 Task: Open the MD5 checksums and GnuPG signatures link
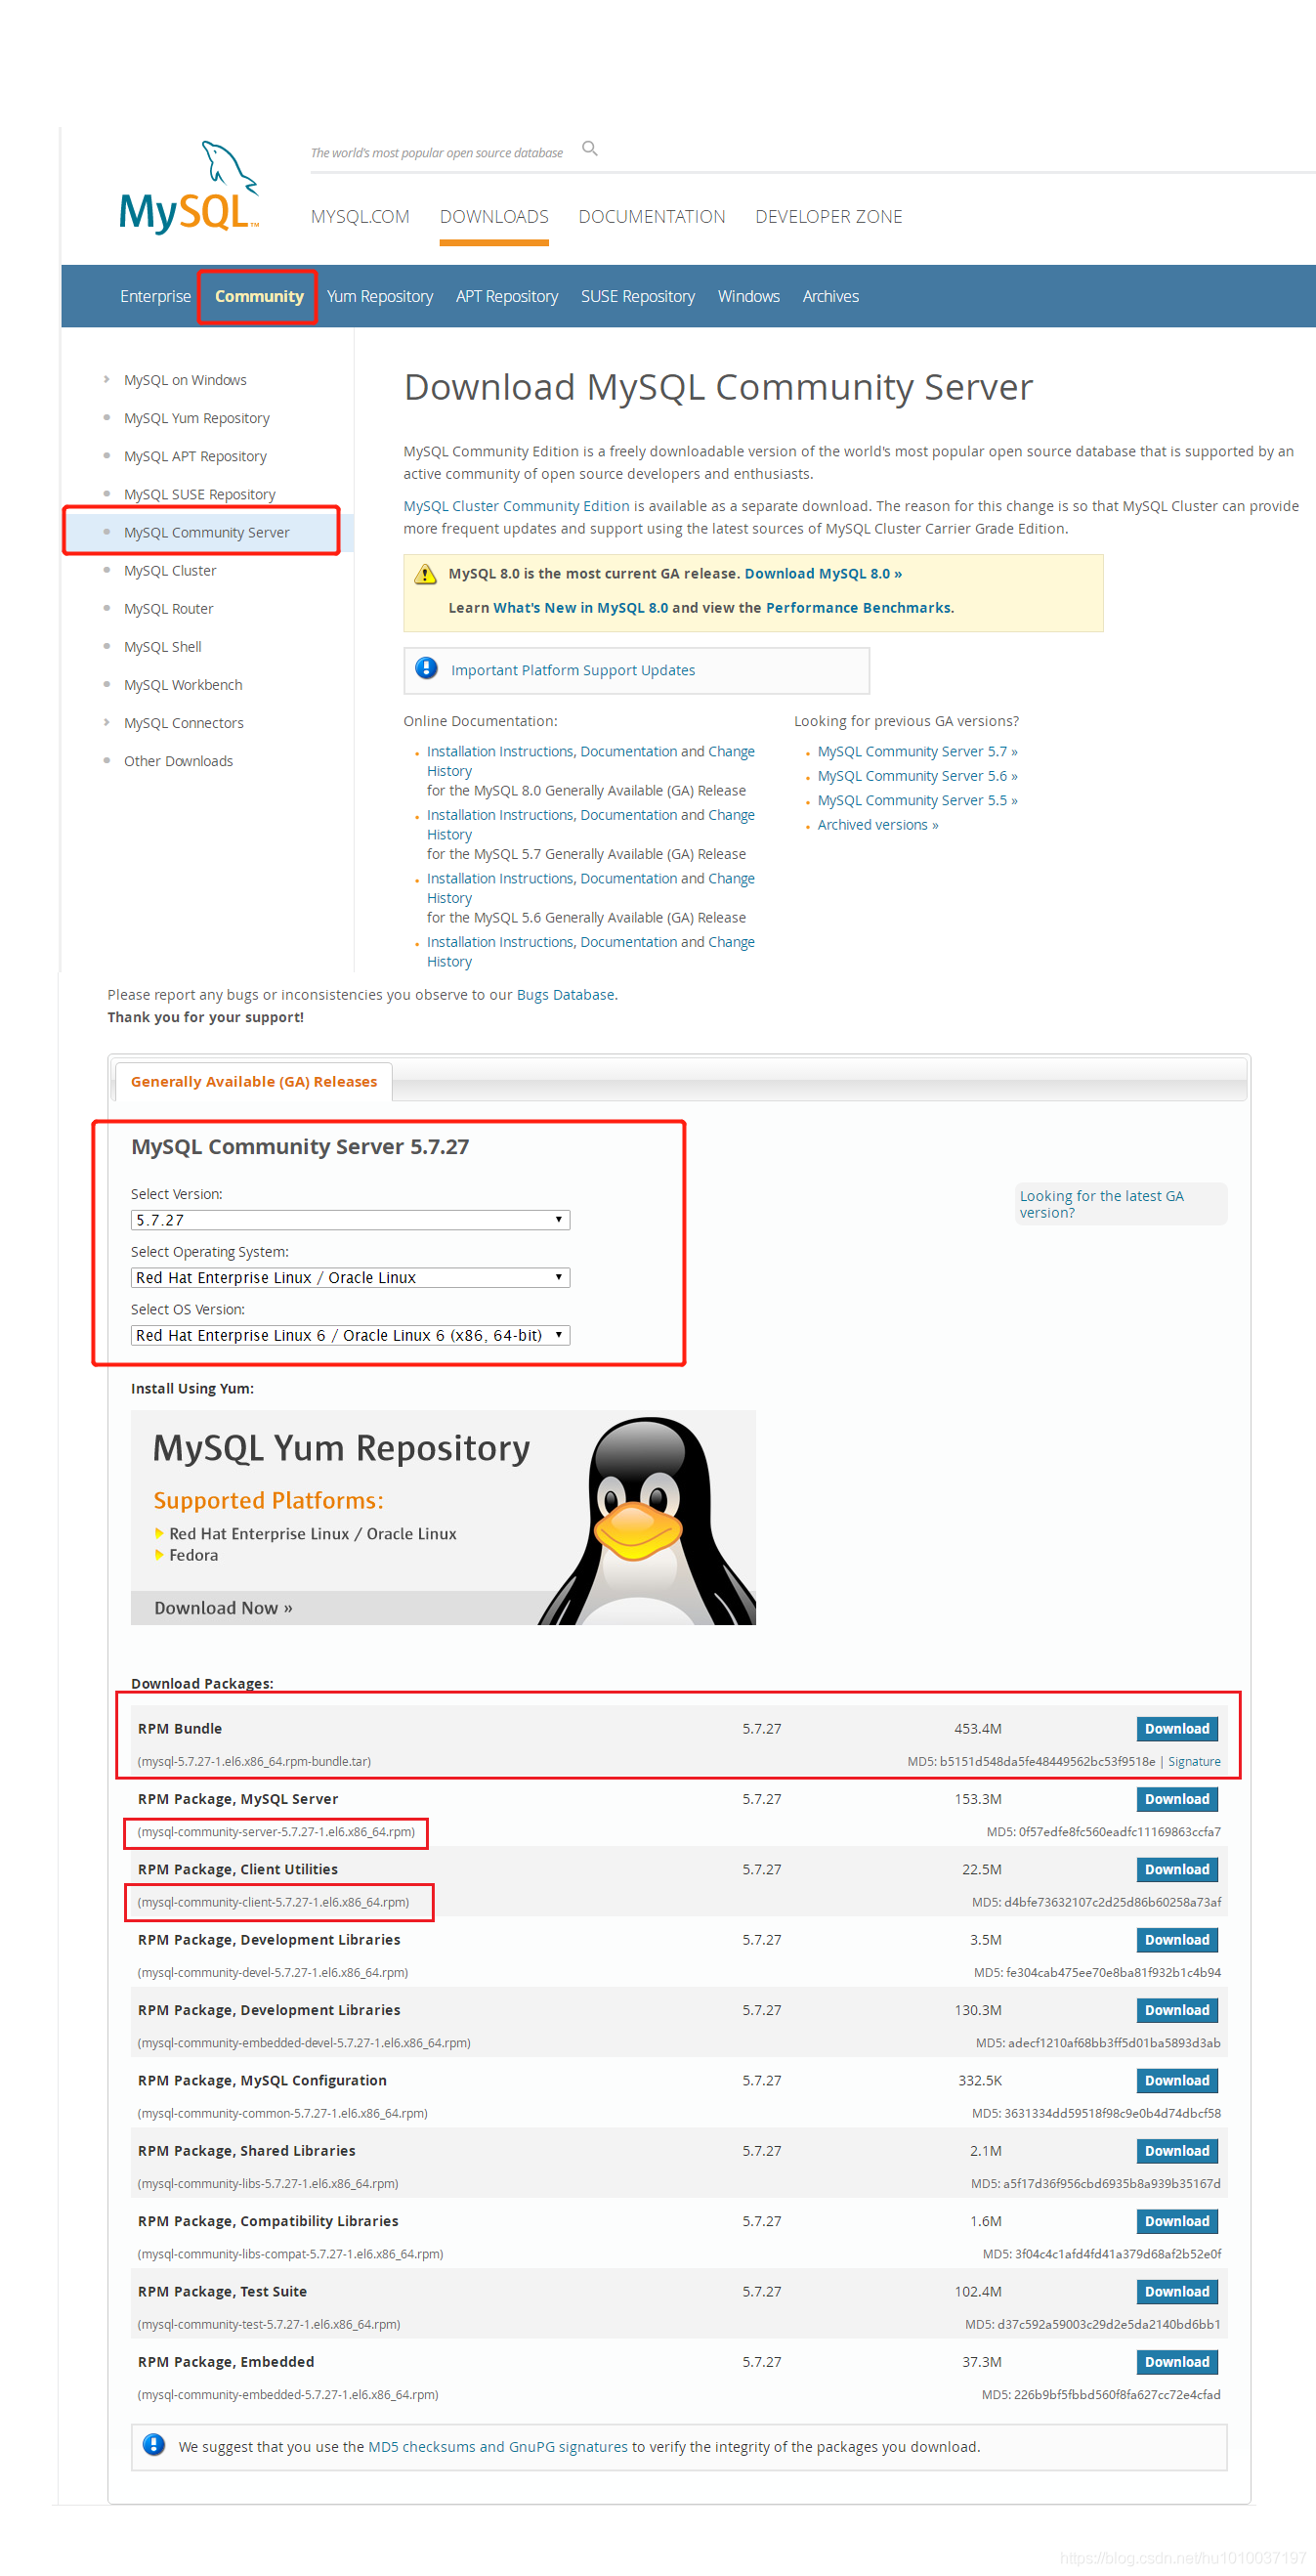[498, 2447]
